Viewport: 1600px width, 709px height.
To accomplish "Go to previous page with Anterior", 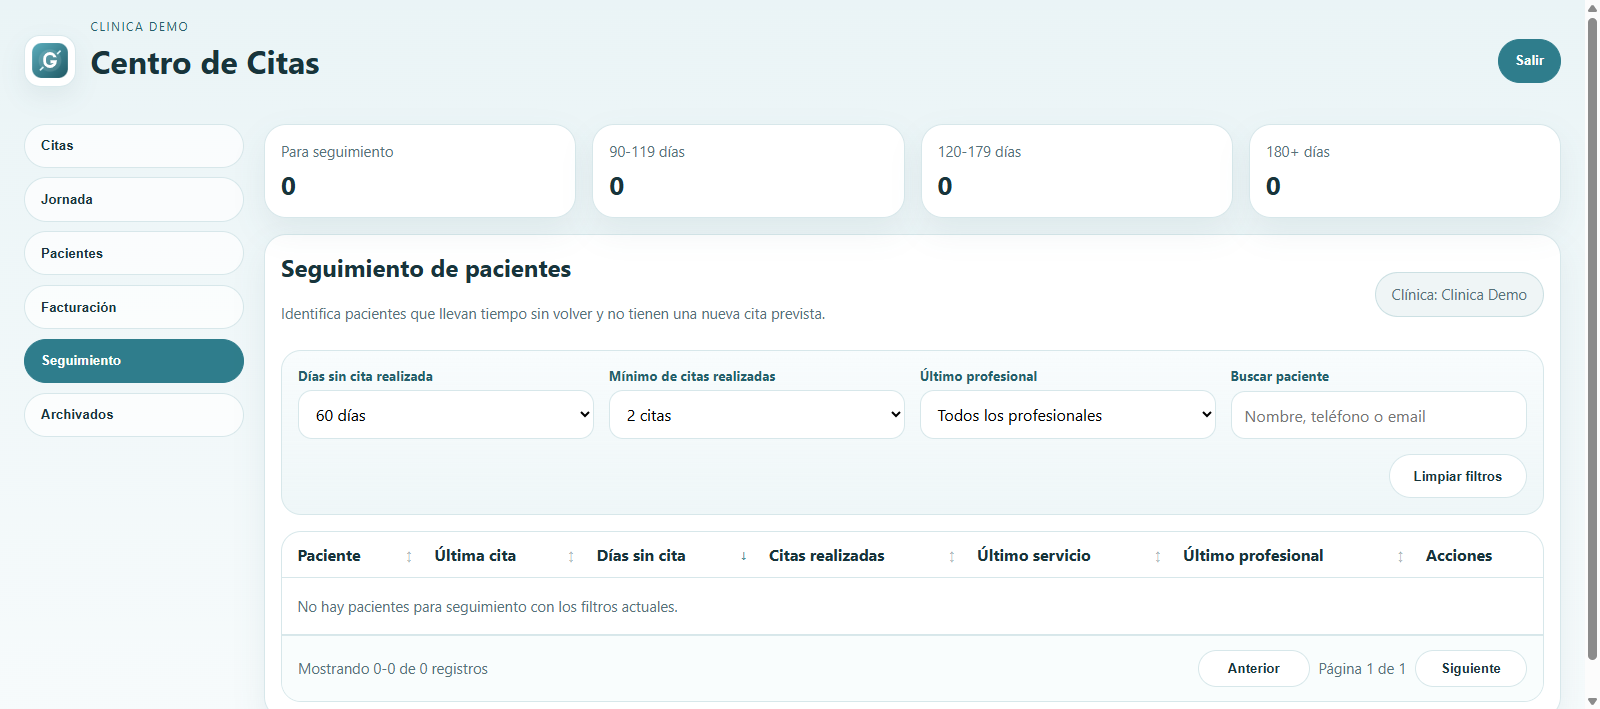I will coord(1254,669).
